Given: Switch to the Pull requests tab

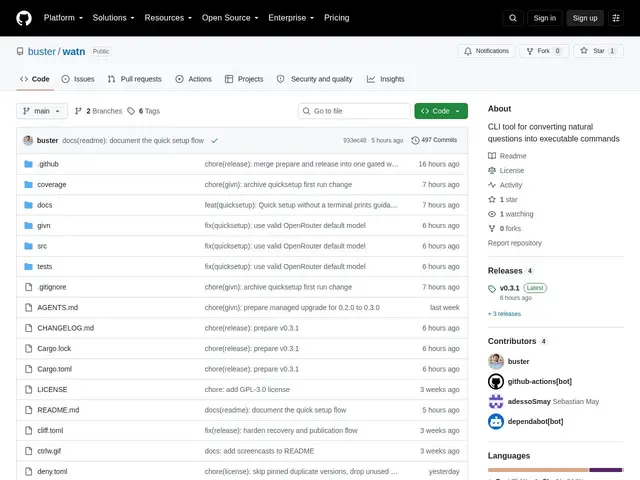Looking at the screenshot, I should [x=135, y=79].
